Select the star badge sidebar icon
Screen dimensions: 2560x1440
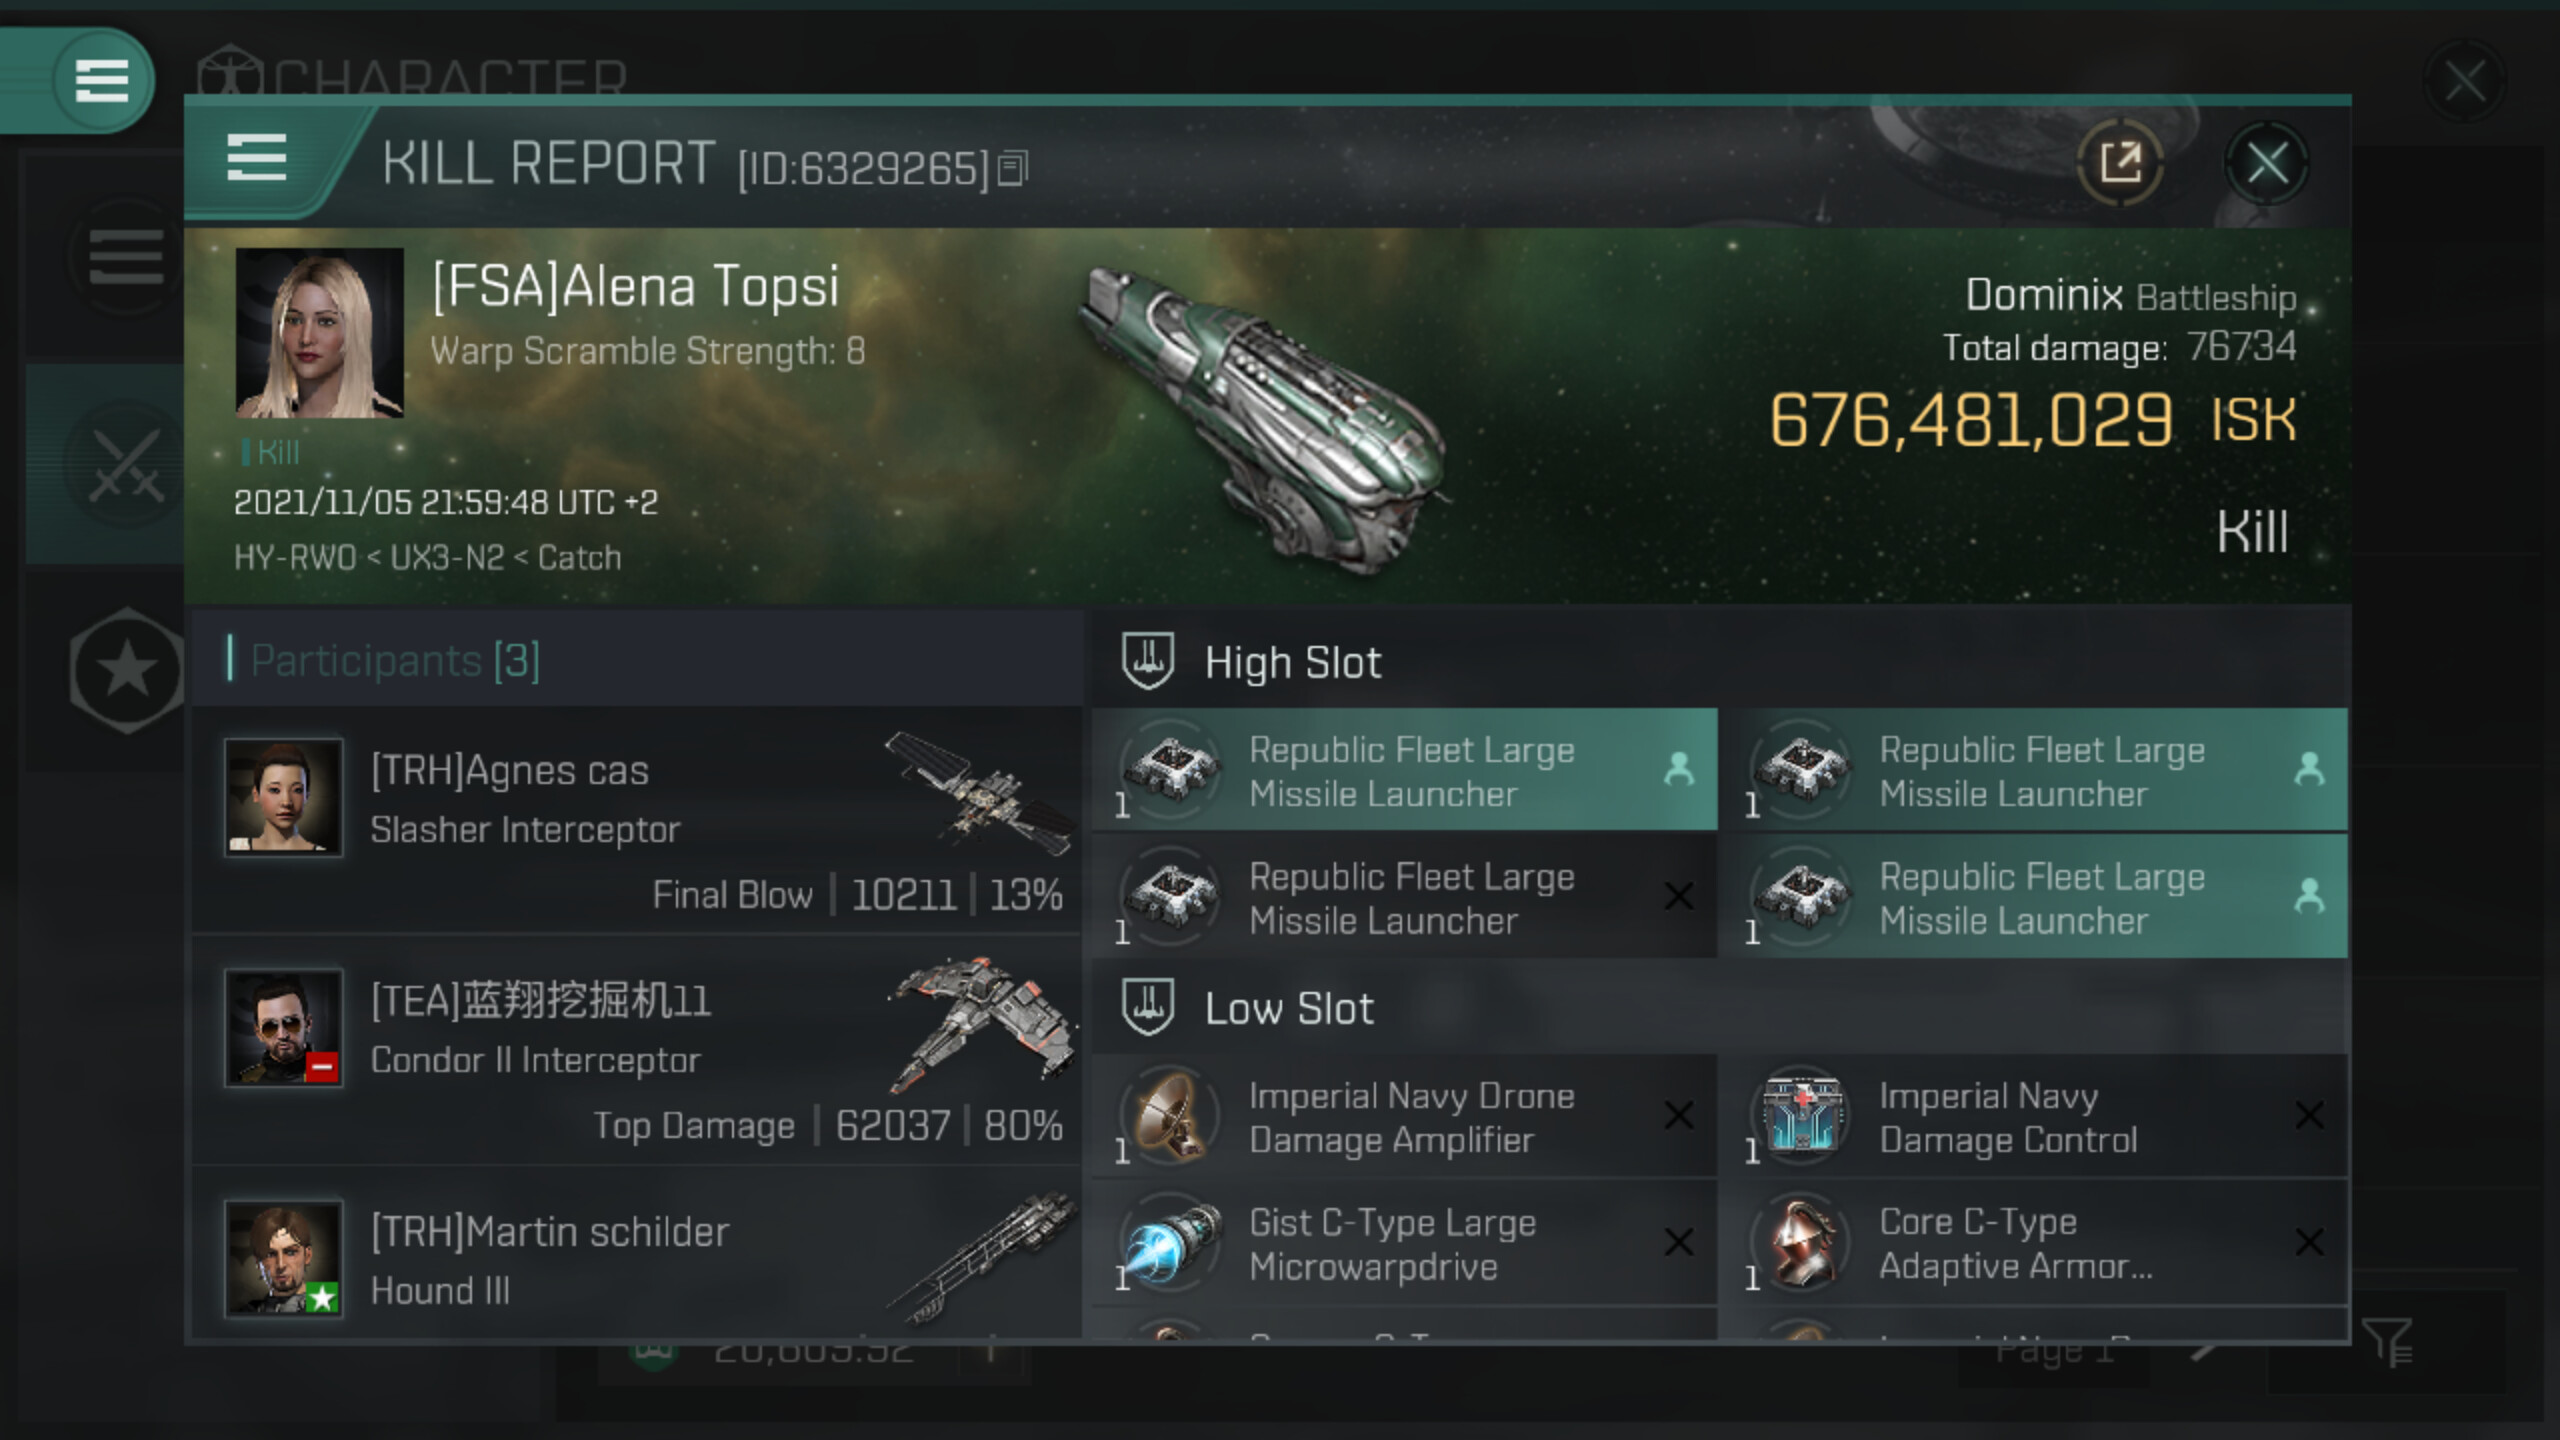[x=126, y=669]
